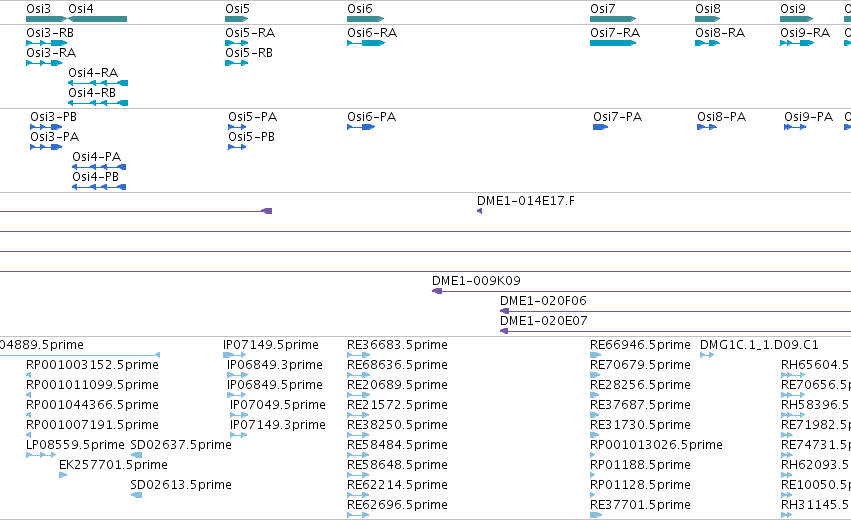Click protein Osi8-PA label

[722, 117]
